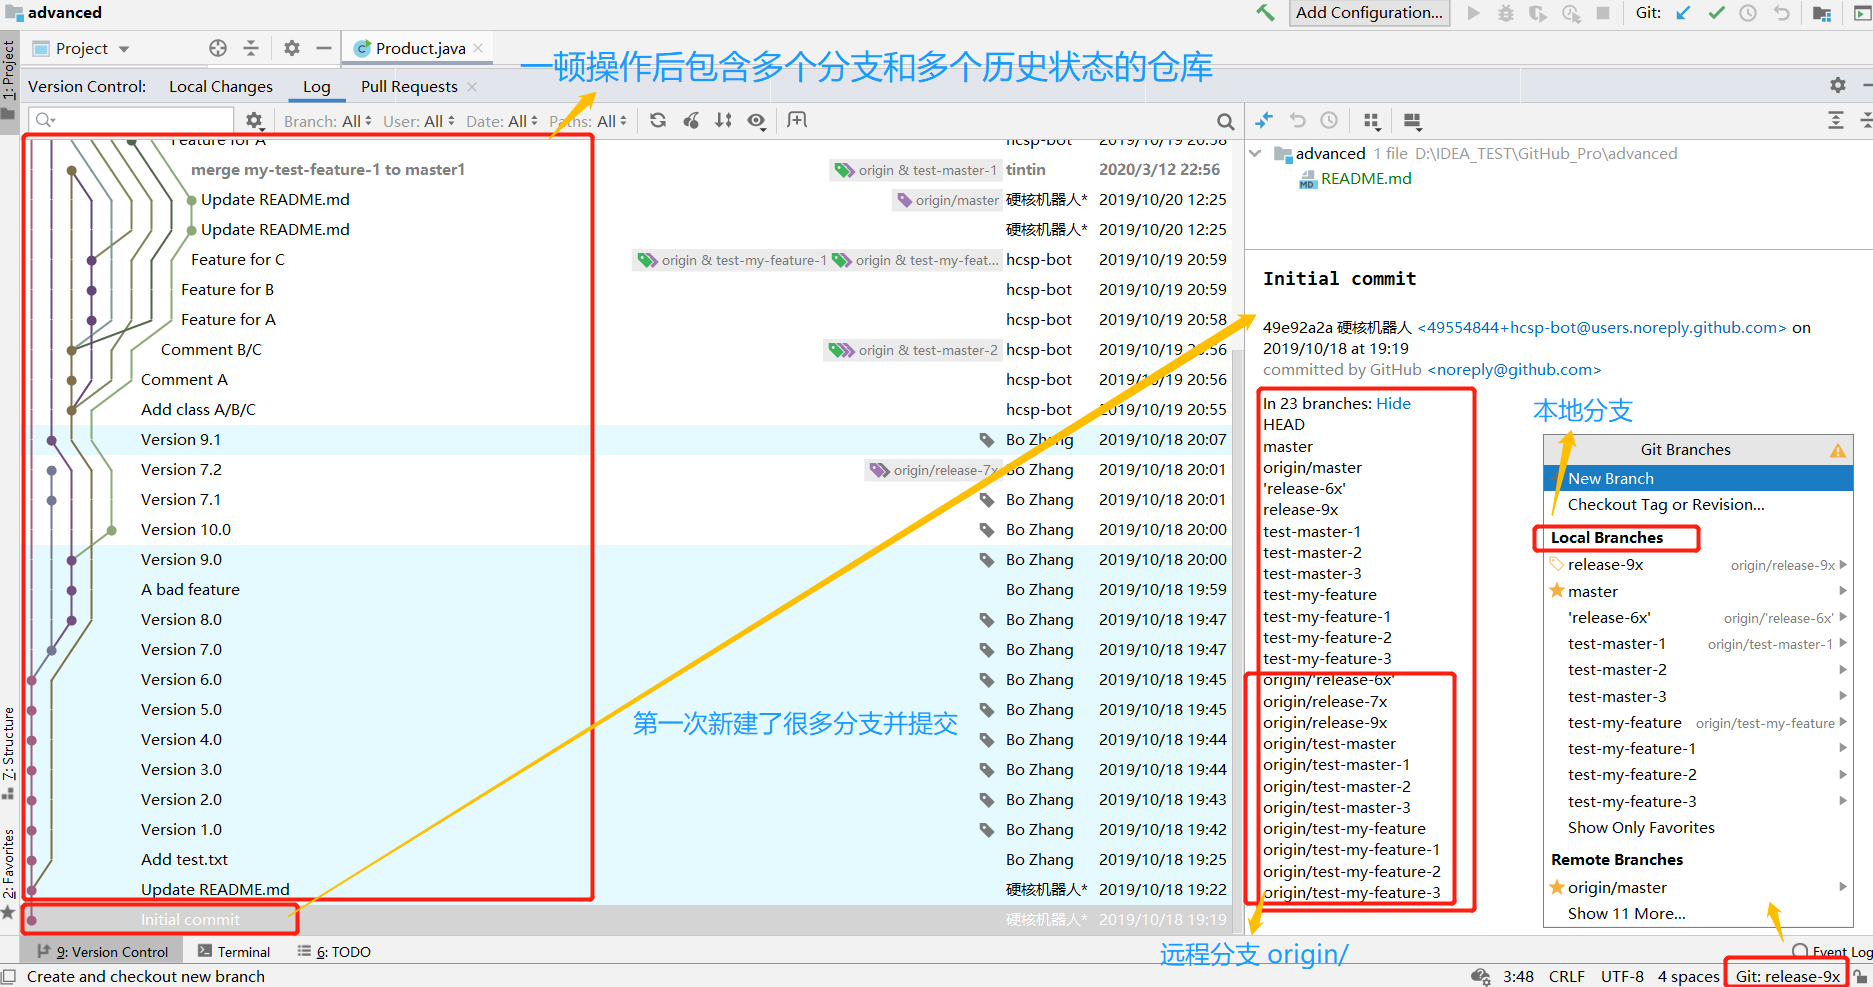Screen dimensions: 1873x987
Task: Click Show Only Favorites in the Git Branches popup
Action: click(1641, 828)
